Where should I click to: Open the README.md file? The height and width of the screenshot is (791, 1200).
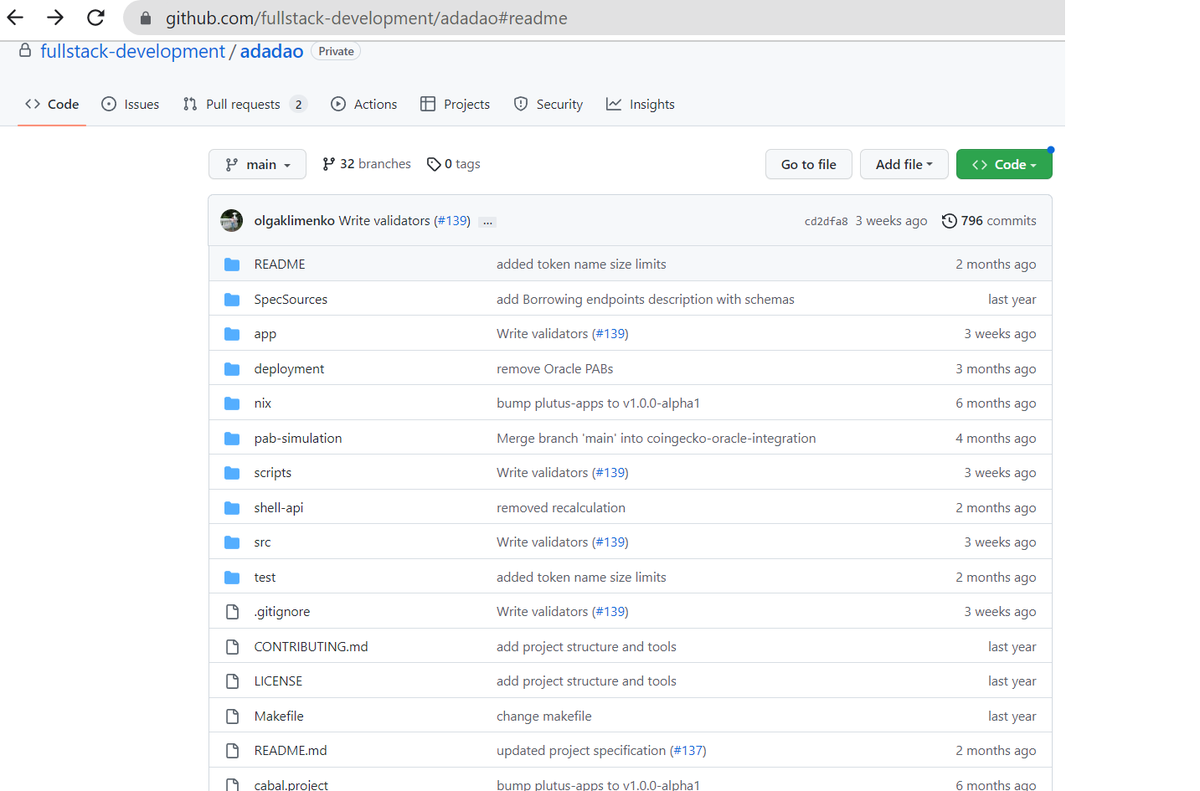(290, 750)
